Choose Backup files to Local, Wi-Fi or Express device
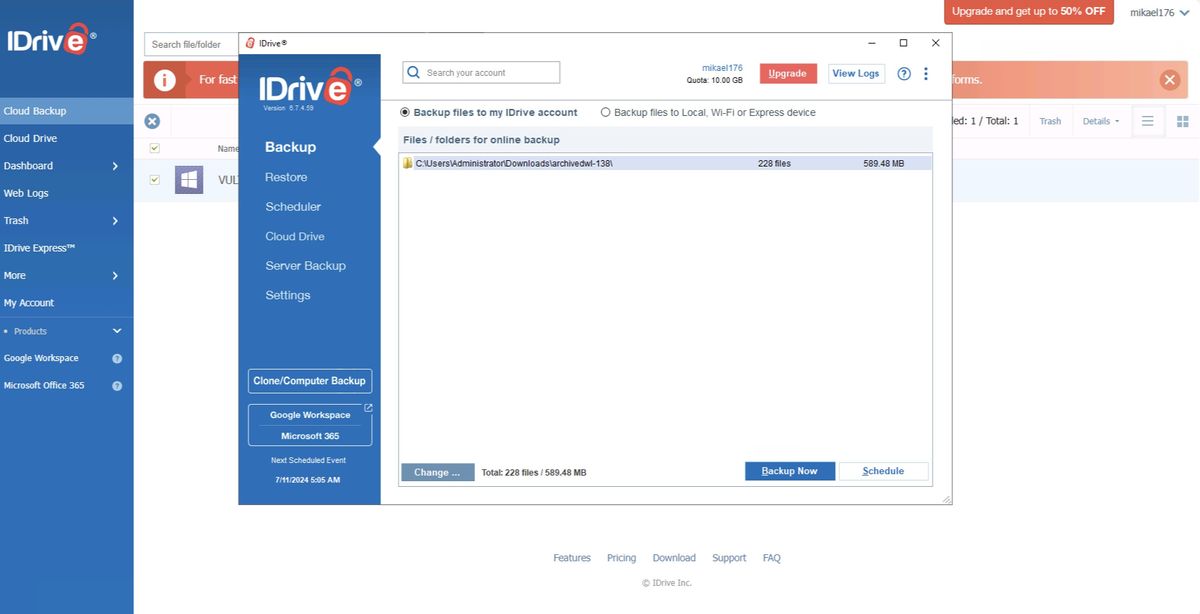The image size is (1200, 614). [x=605, y=112]
